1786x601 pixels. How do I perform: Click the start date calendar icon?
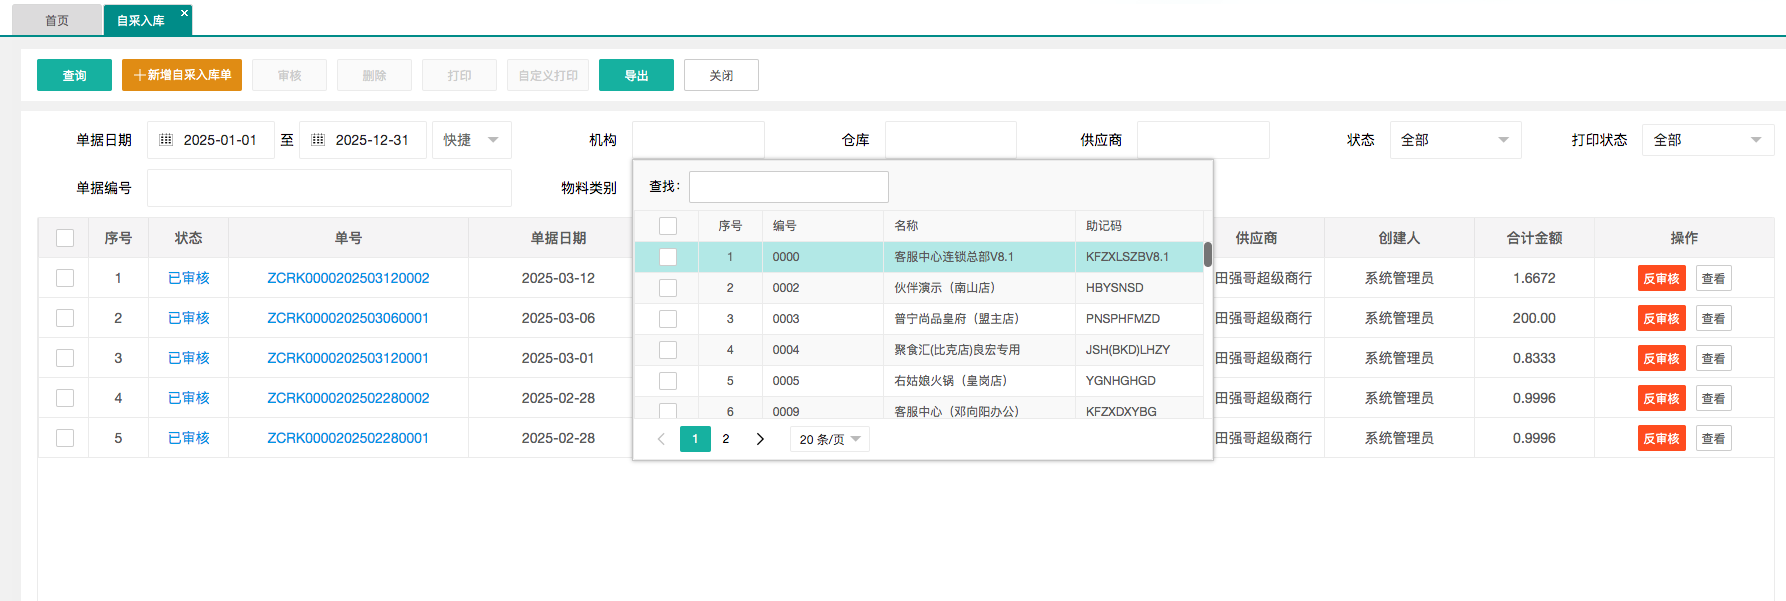tap(166, 140)
